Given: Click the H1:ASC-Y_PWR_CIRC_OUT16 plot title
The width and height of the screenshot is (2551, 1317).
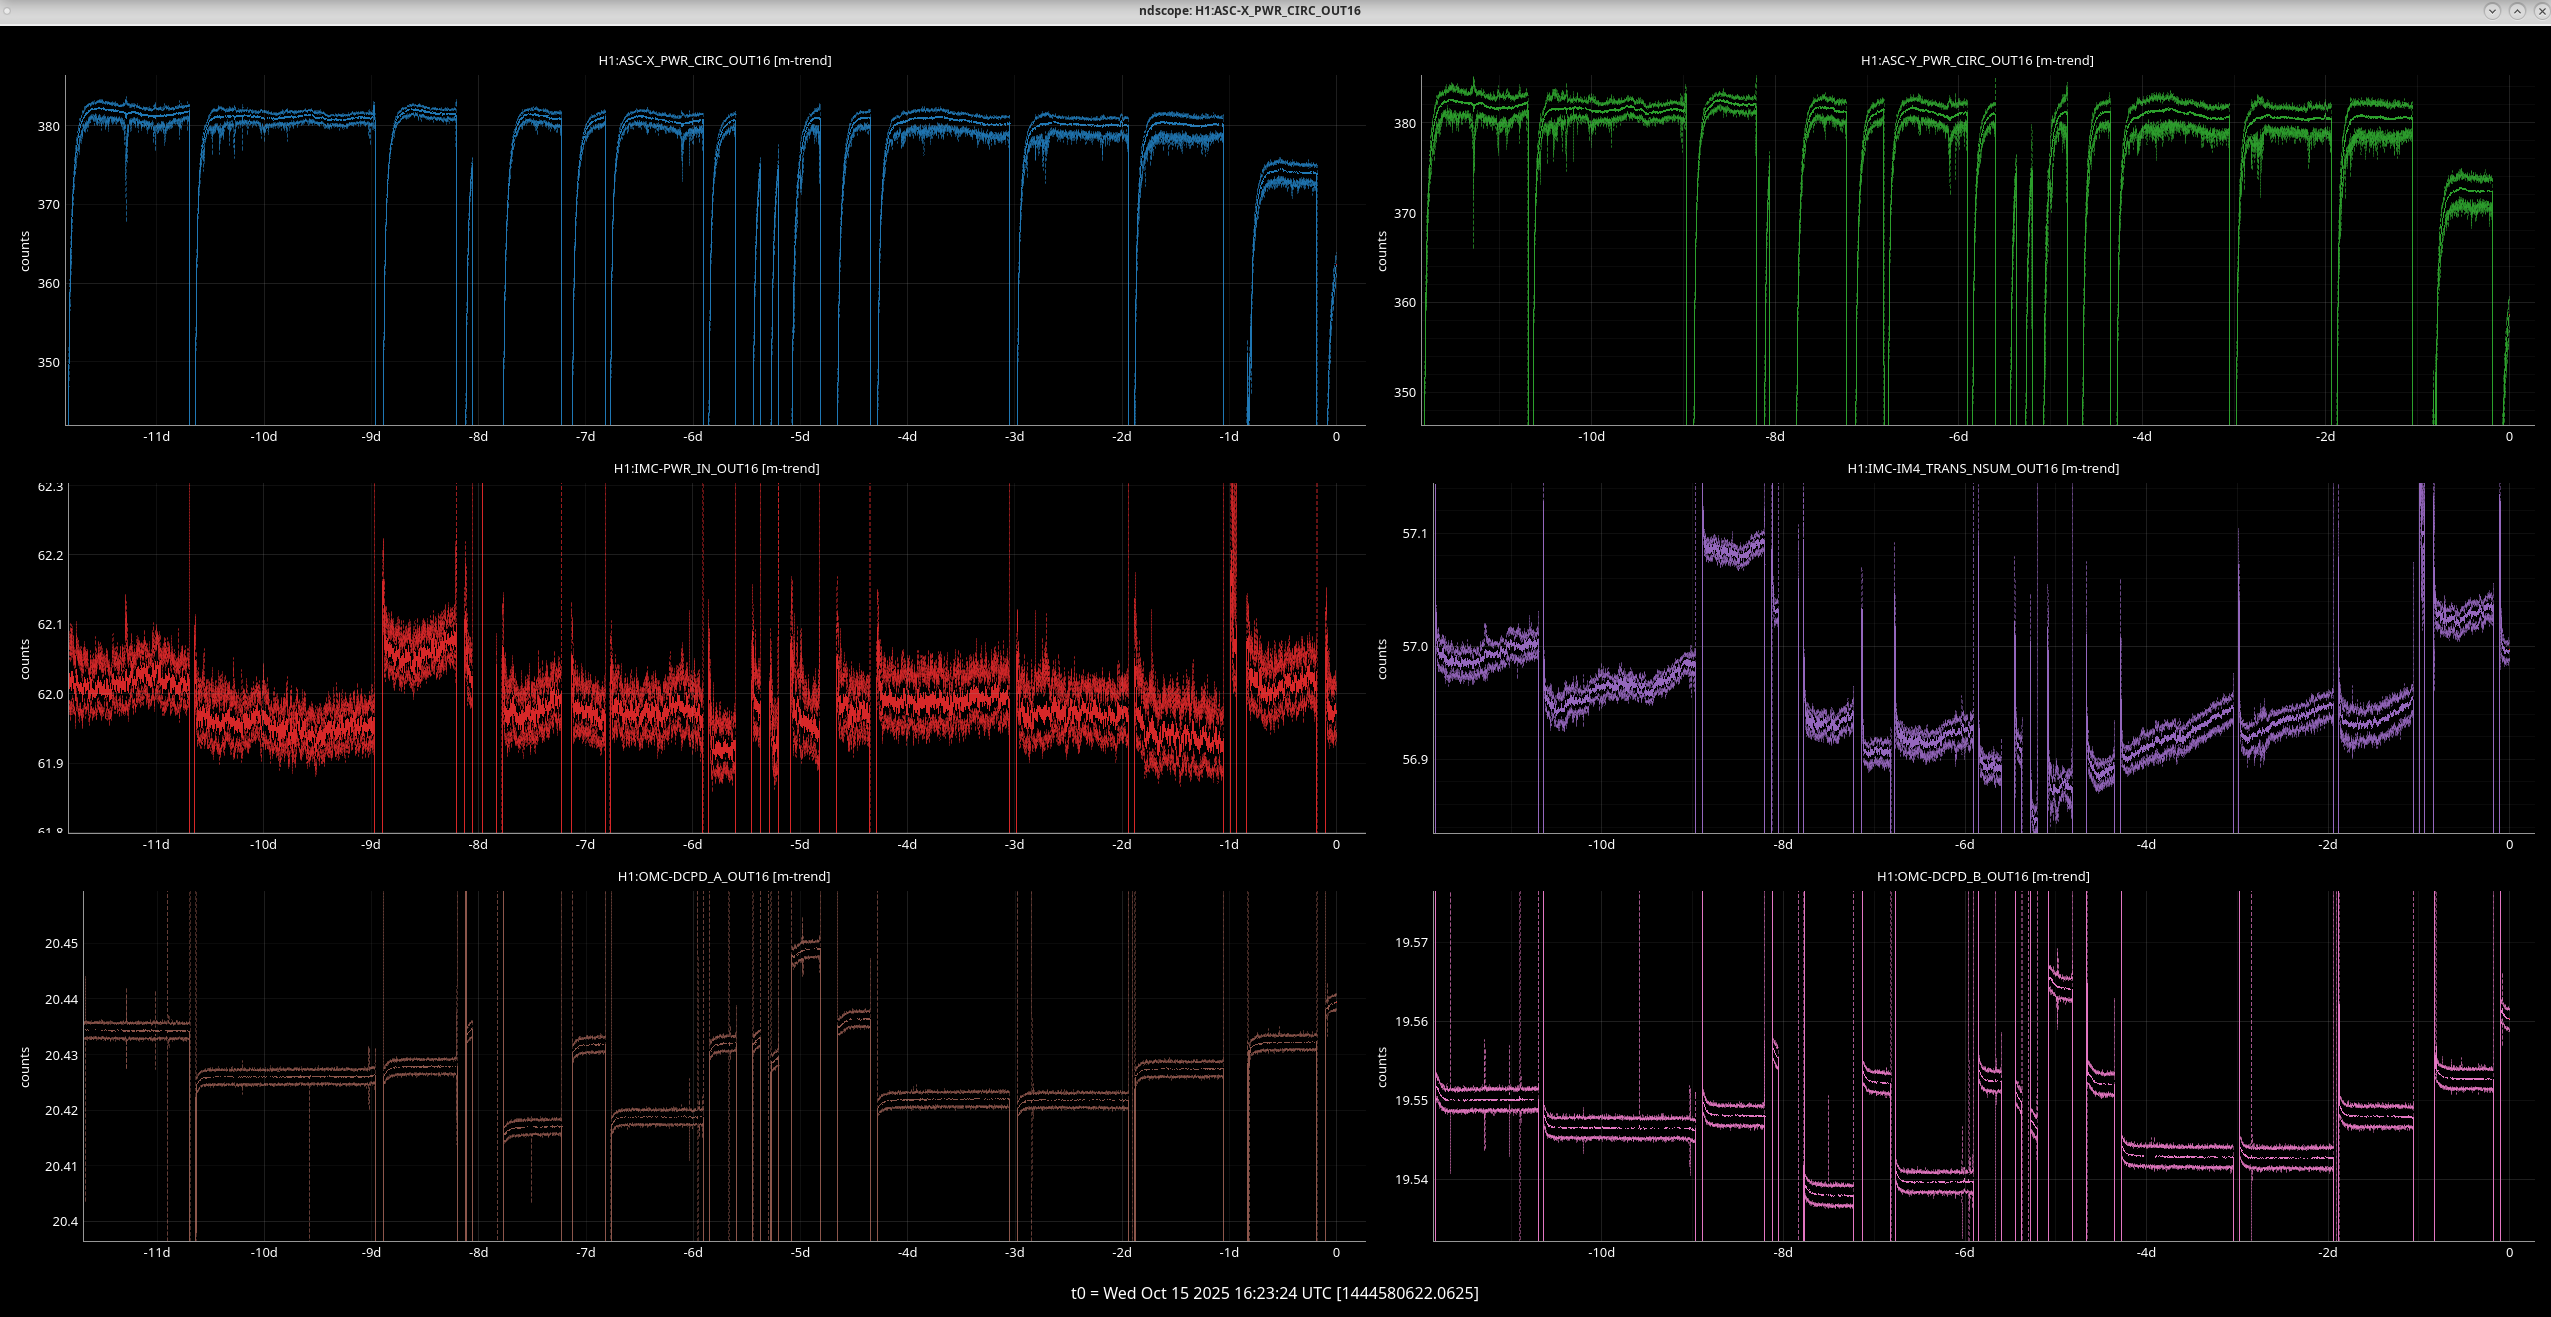Looking at the screenshot, I should coord(1976,61).
